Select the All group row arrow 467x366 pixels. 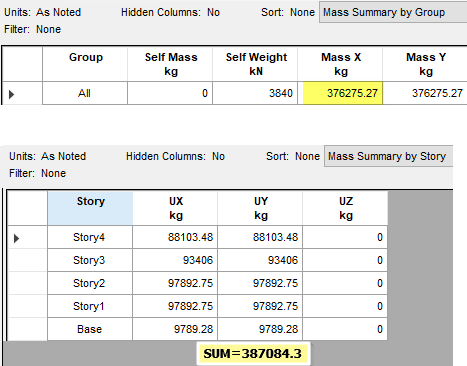12,94
